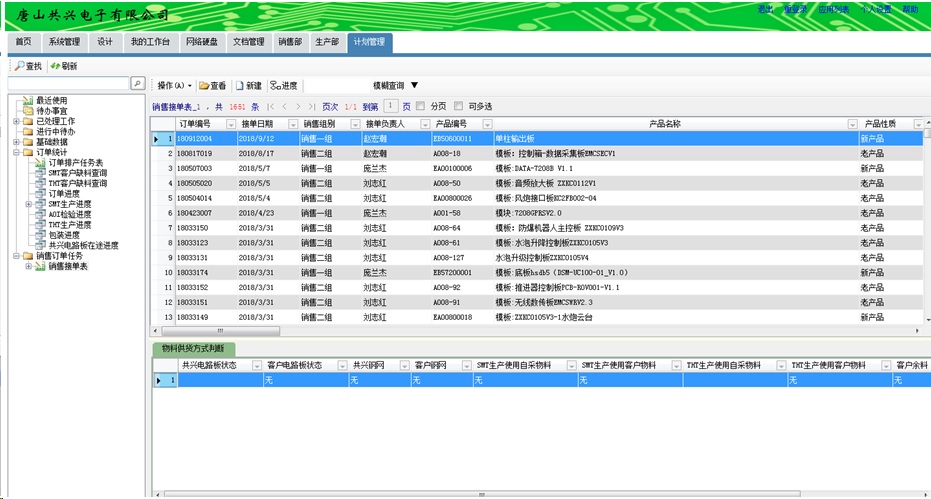The image size is (931, 499).
Task: Open the 系统管理 tab
Action: [64, 42]
